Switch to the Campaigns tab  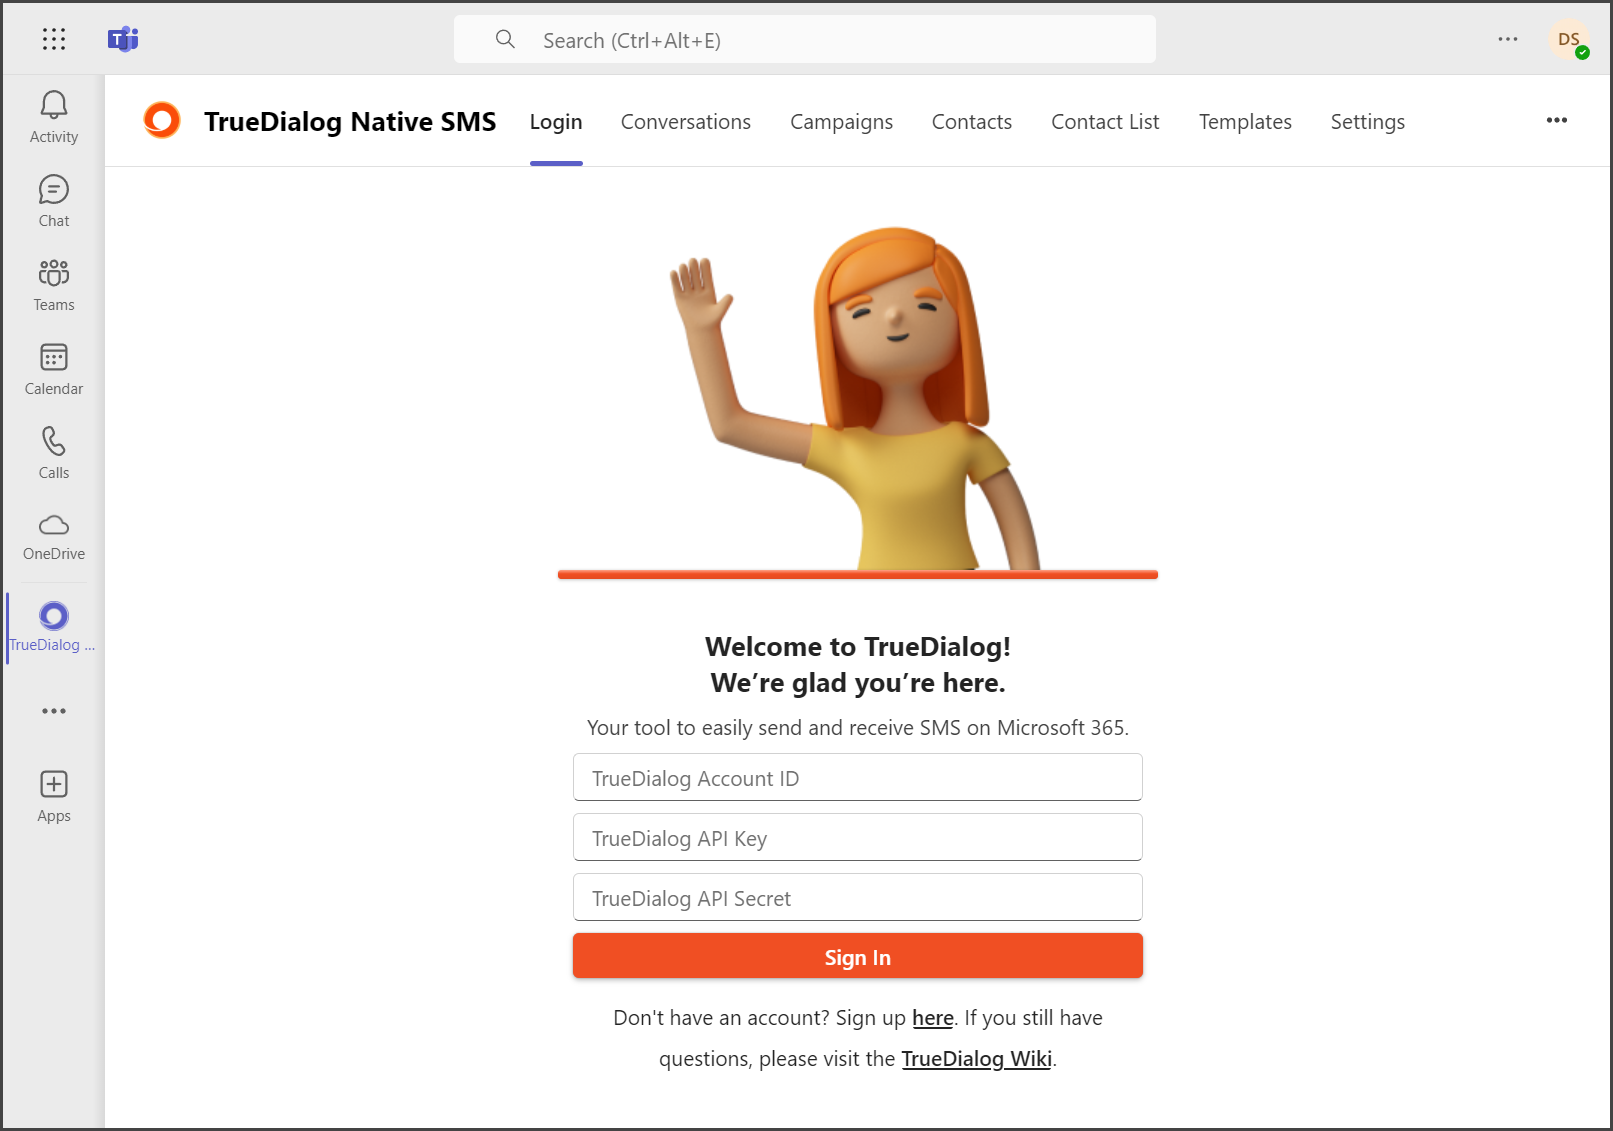(842, 122)
